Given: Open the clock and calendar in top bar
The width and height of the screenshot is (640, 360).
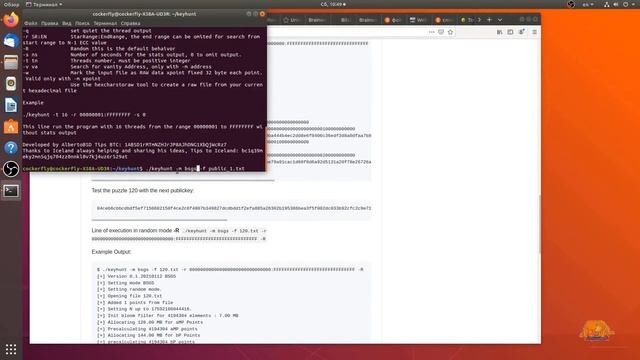Looking at the screenshot, I should point(333,4).
